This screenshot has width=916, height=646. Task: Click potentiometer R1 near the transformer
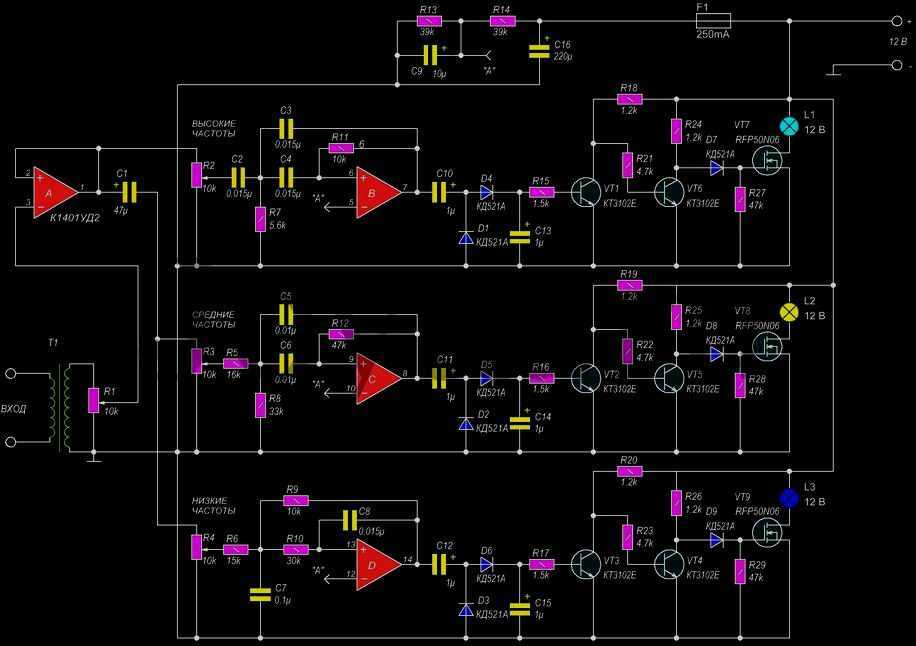[93, 399]
